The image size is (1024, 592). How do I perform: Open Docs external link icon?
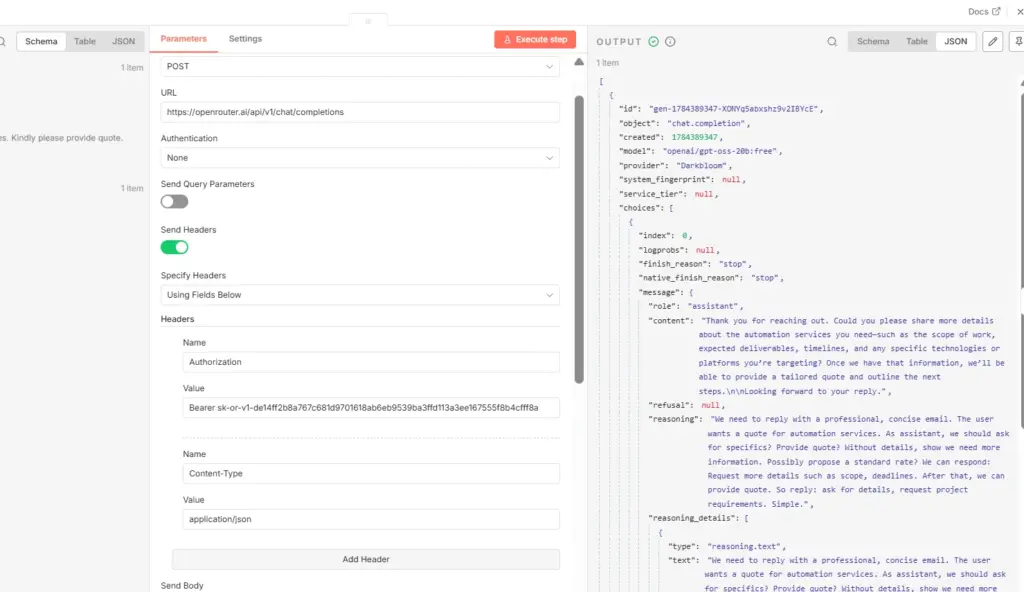click(996, 11)
